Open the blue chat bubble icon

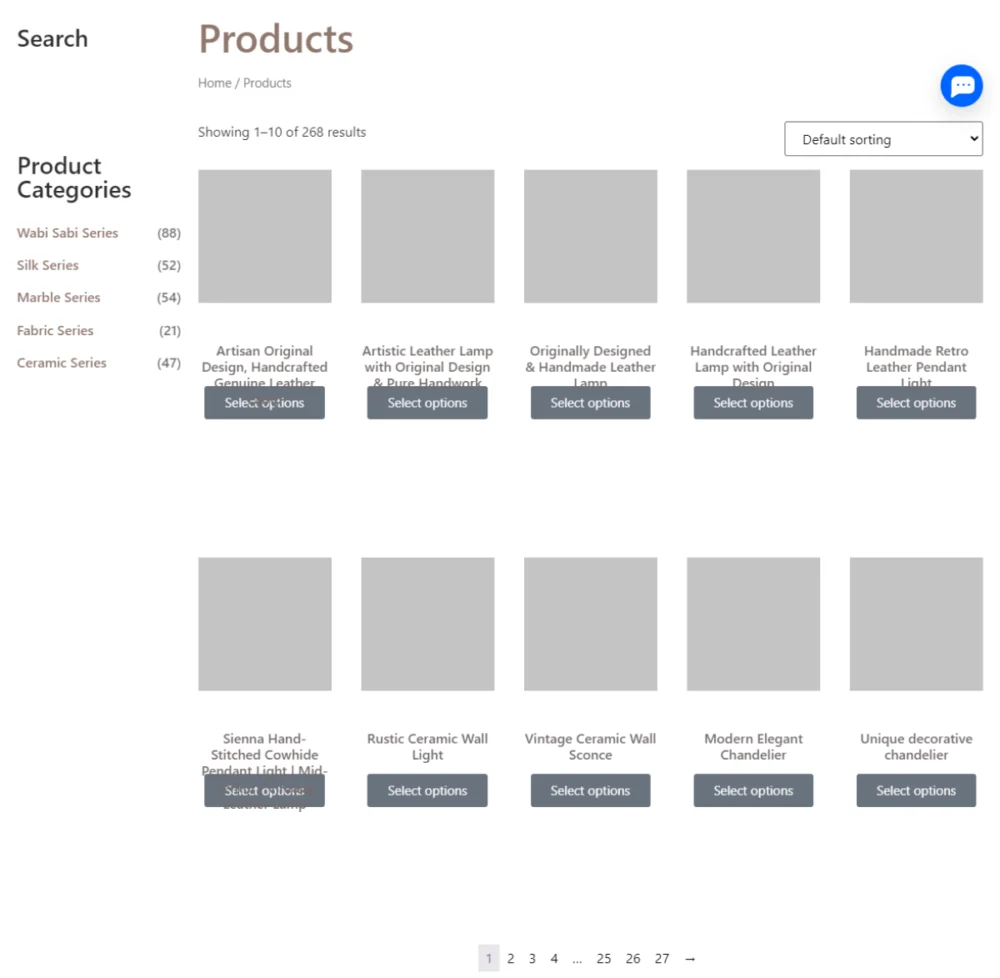[961, 85]
